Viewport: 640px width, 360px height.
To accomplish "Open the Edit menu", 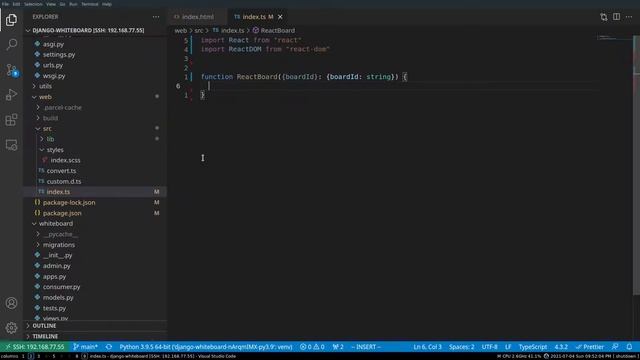I will 16,4.
